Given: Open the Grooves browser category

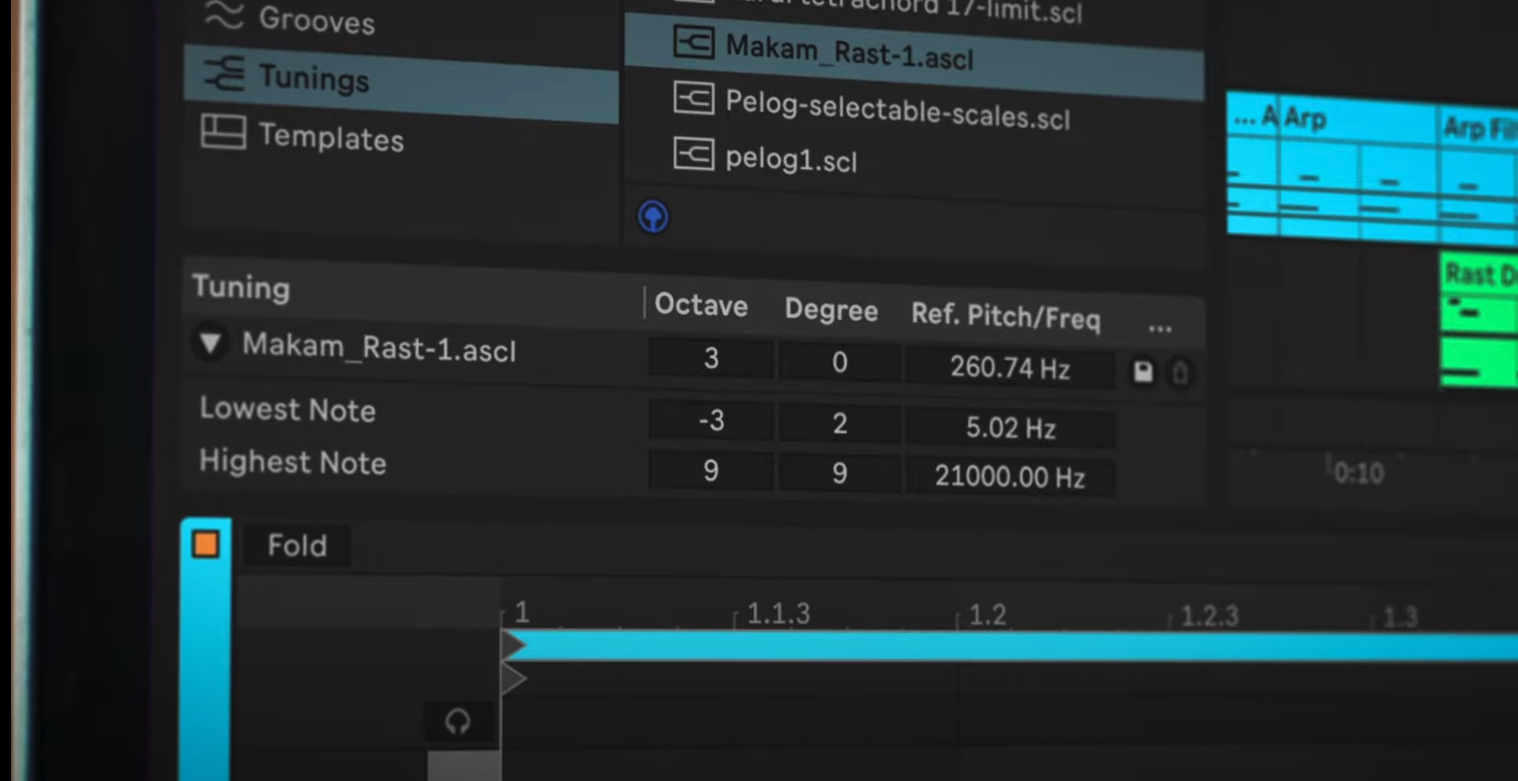Looking at the screenshot, I should click(290, 18).
